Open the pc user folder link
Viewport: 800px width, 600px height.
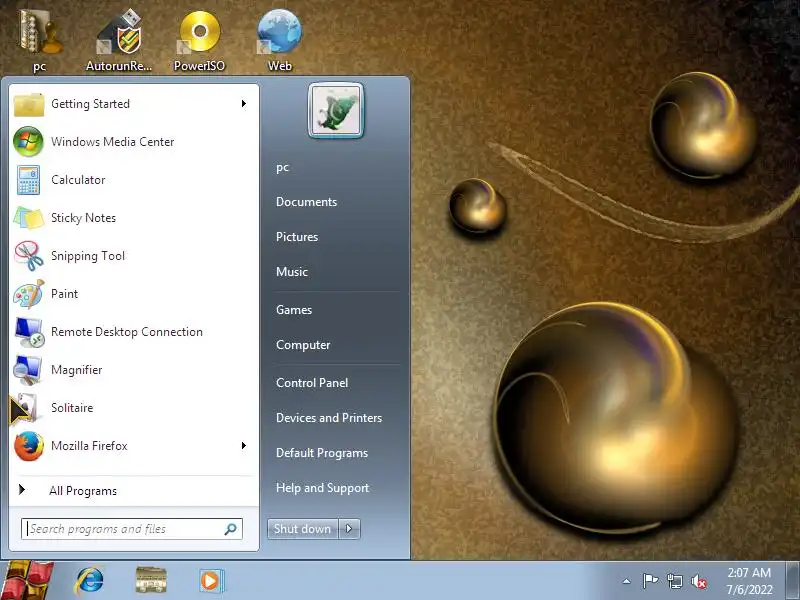[283, 167]
